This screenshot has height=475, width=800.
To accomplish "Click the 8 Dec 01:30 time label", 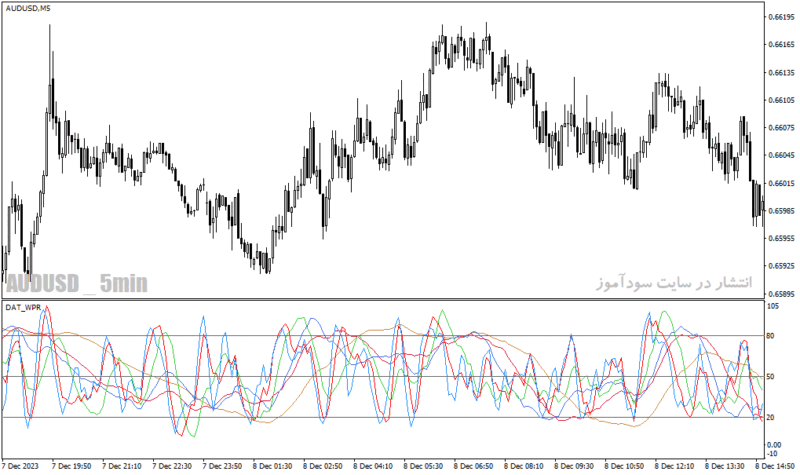I will coord(273,466).
